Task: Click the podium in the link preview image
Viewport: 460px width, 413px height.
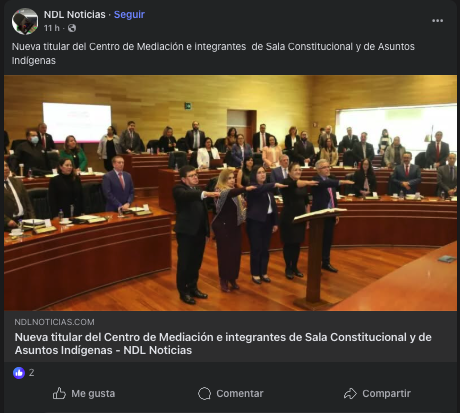Action: click(317, 258)
